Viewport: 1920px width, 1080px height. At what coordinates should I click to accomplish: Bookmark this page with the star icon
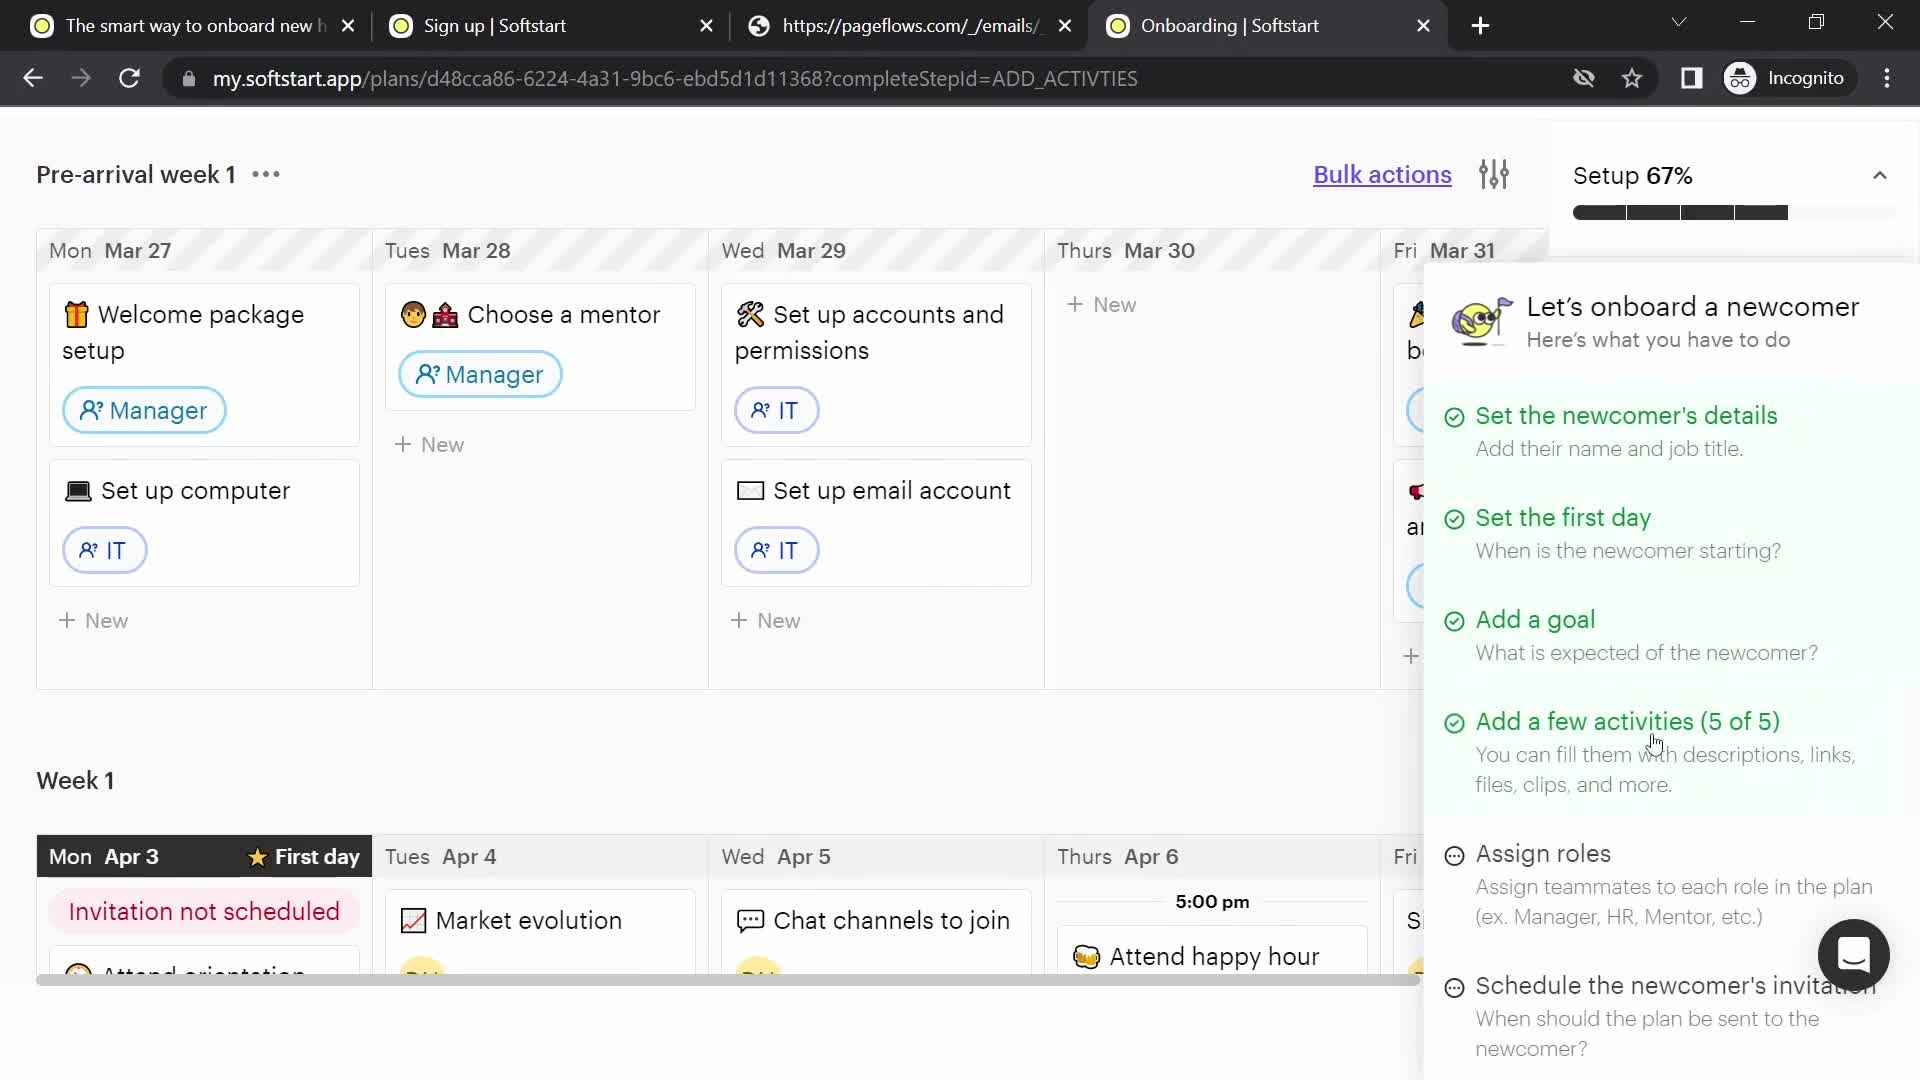(1632, 78)
